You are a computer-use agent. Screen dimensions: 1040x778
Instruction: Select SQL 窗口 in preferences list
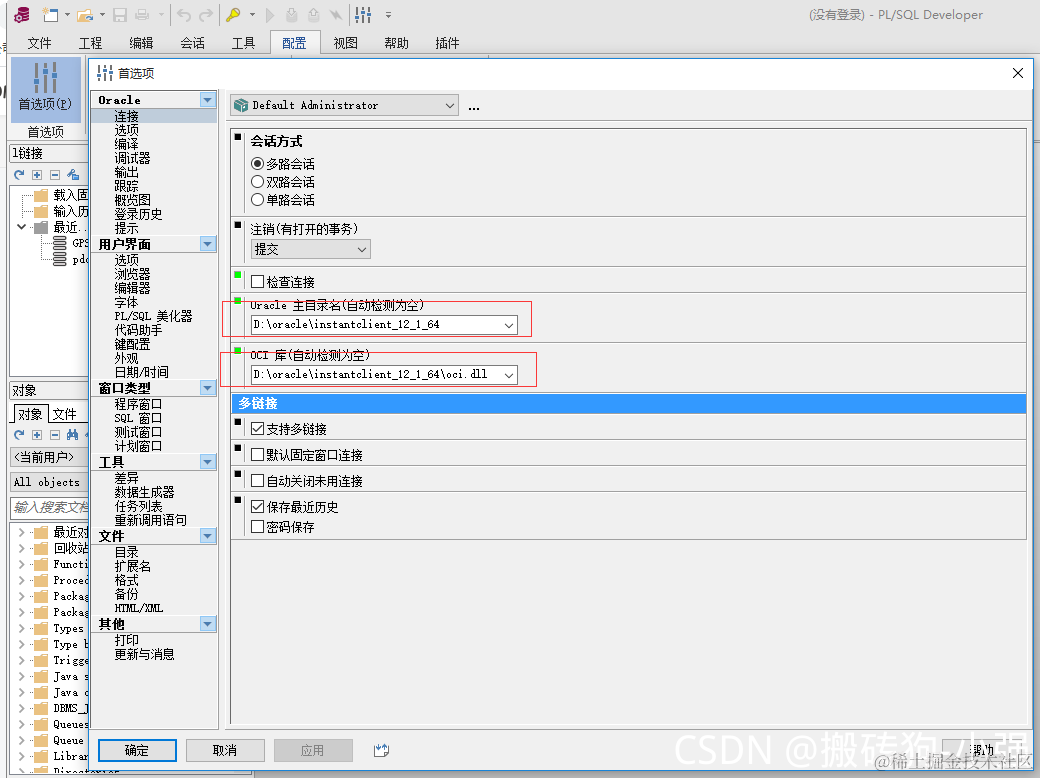[x=138, y=418]
